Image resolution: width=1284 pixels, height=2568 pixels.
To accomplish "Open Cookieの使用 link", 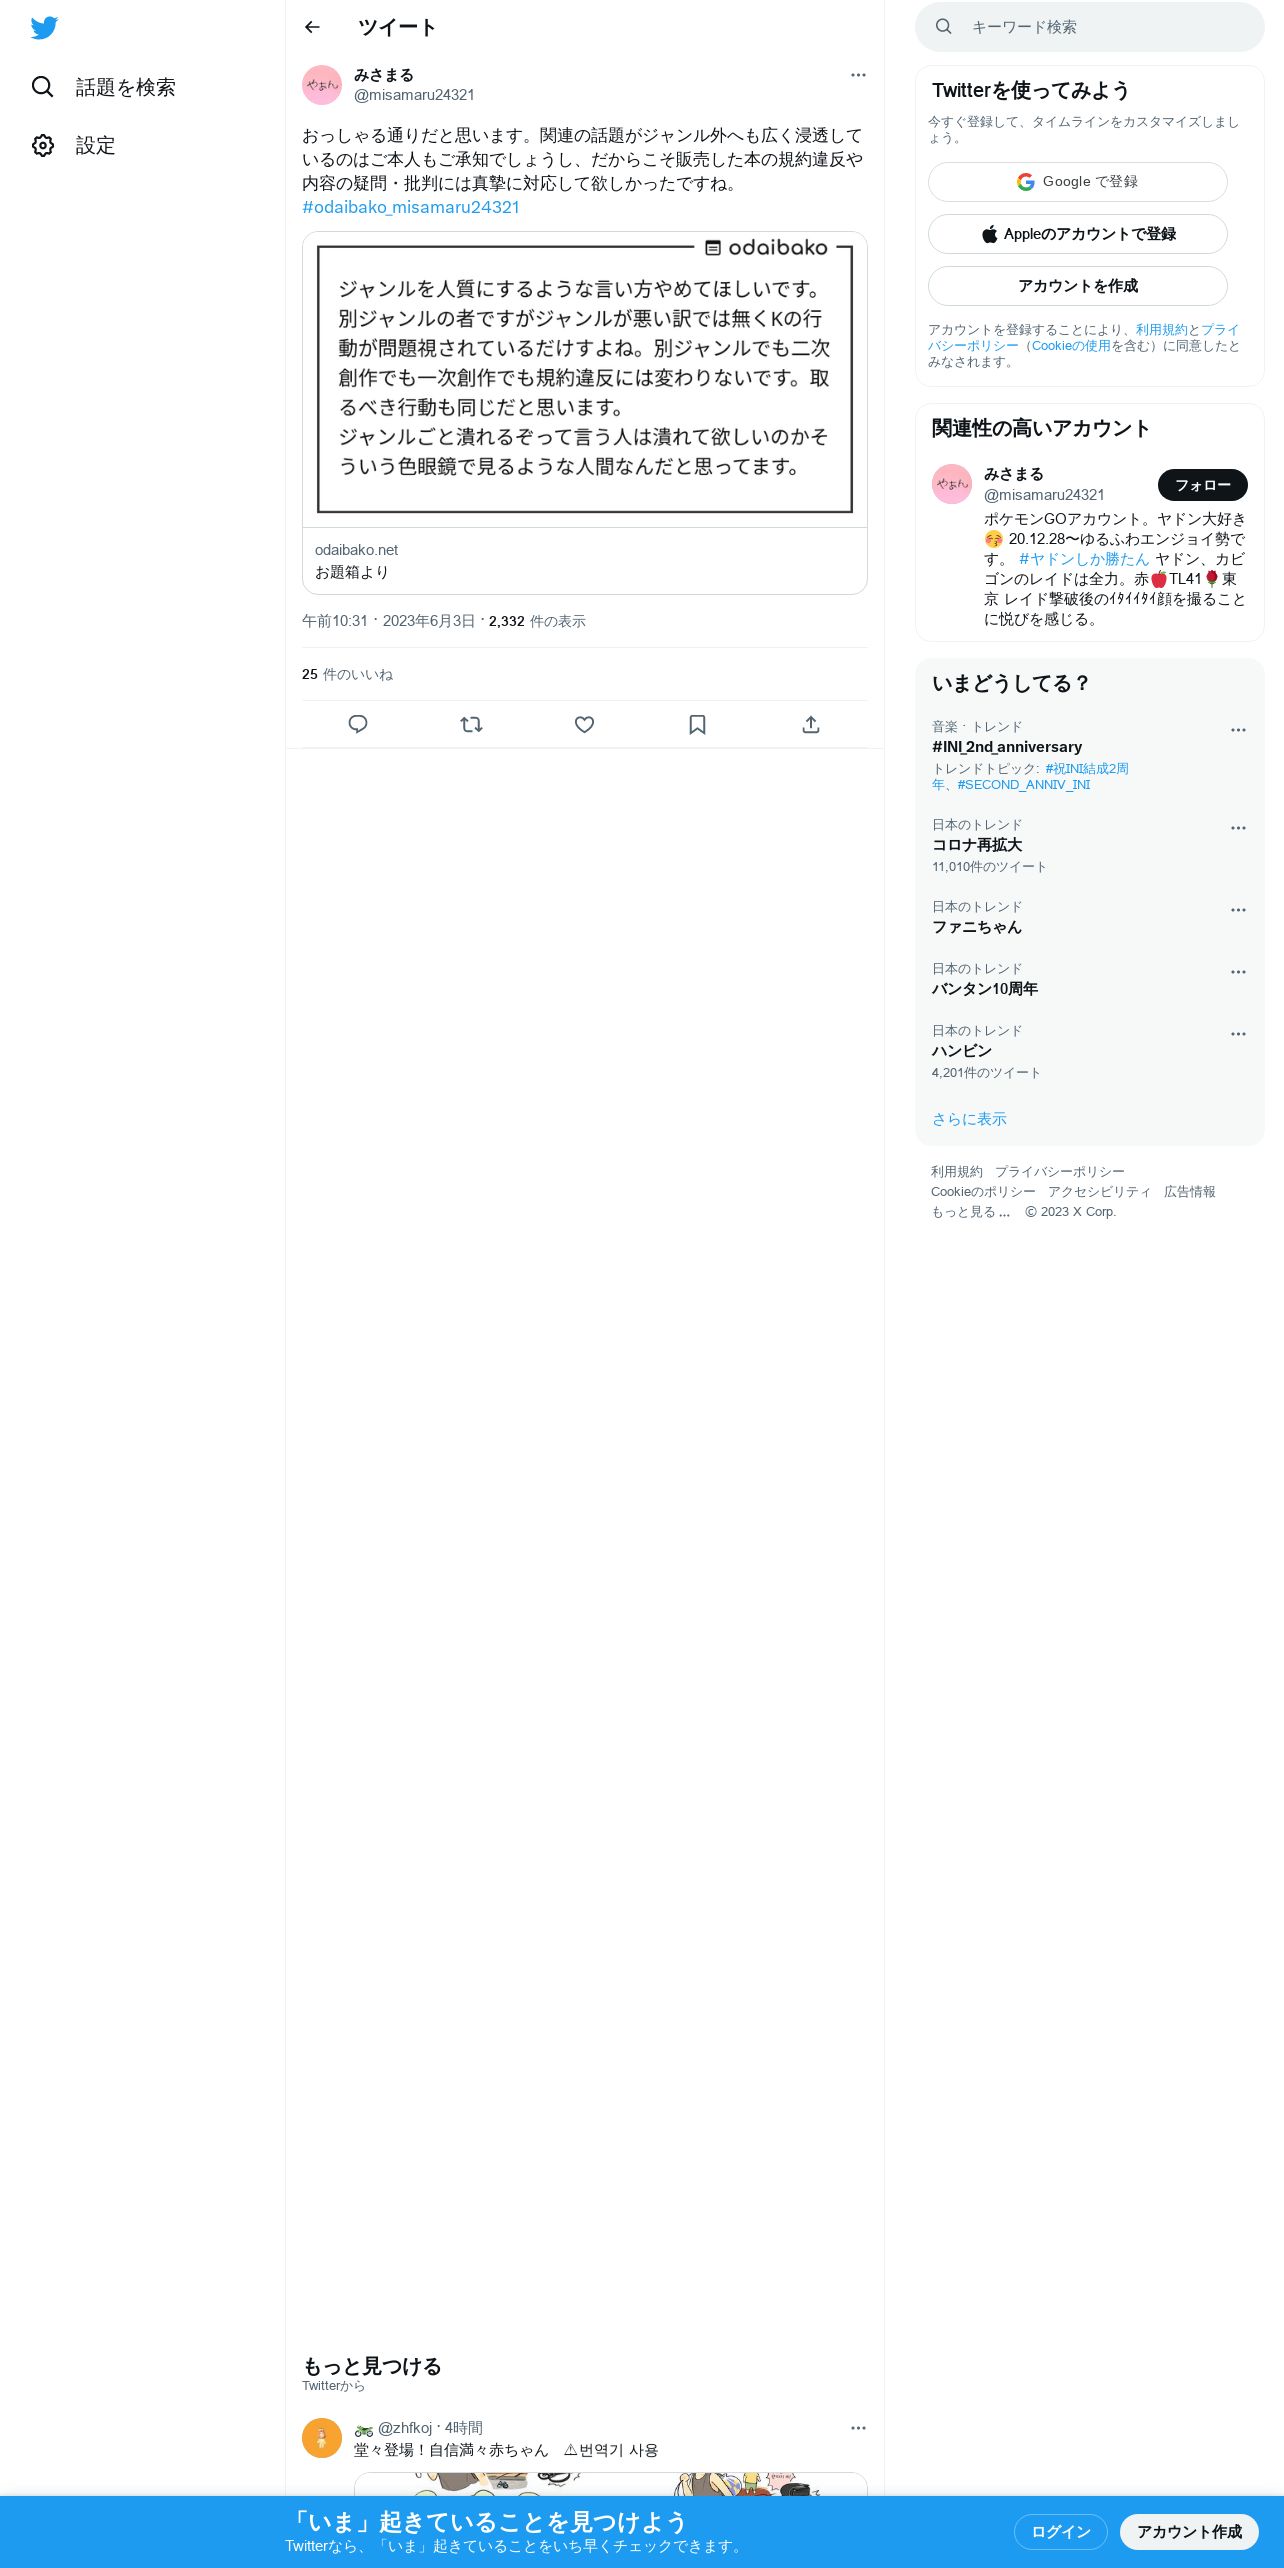I will (x=1071, y=346).
